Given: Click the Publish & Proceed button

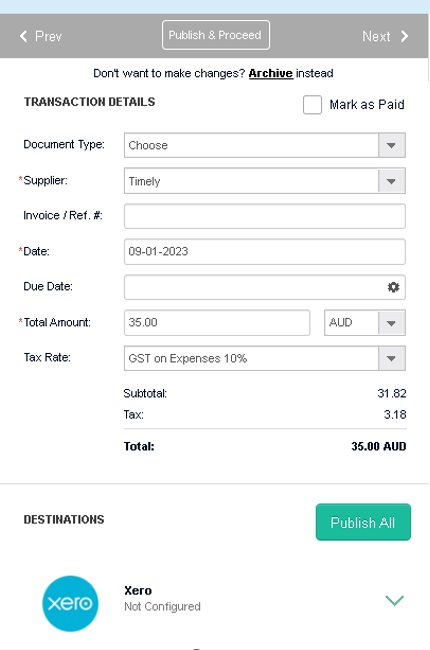Looking at the screenshot, I should coord(216,35).
